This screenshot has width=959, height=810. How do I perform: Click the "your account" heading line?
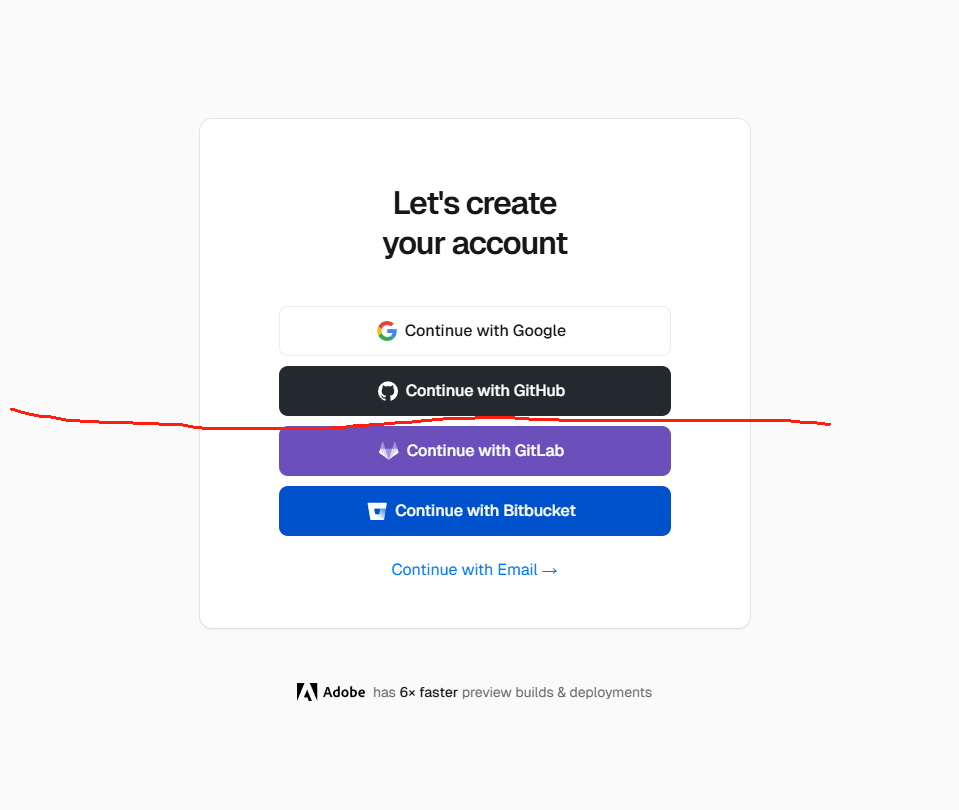point(475,243)
